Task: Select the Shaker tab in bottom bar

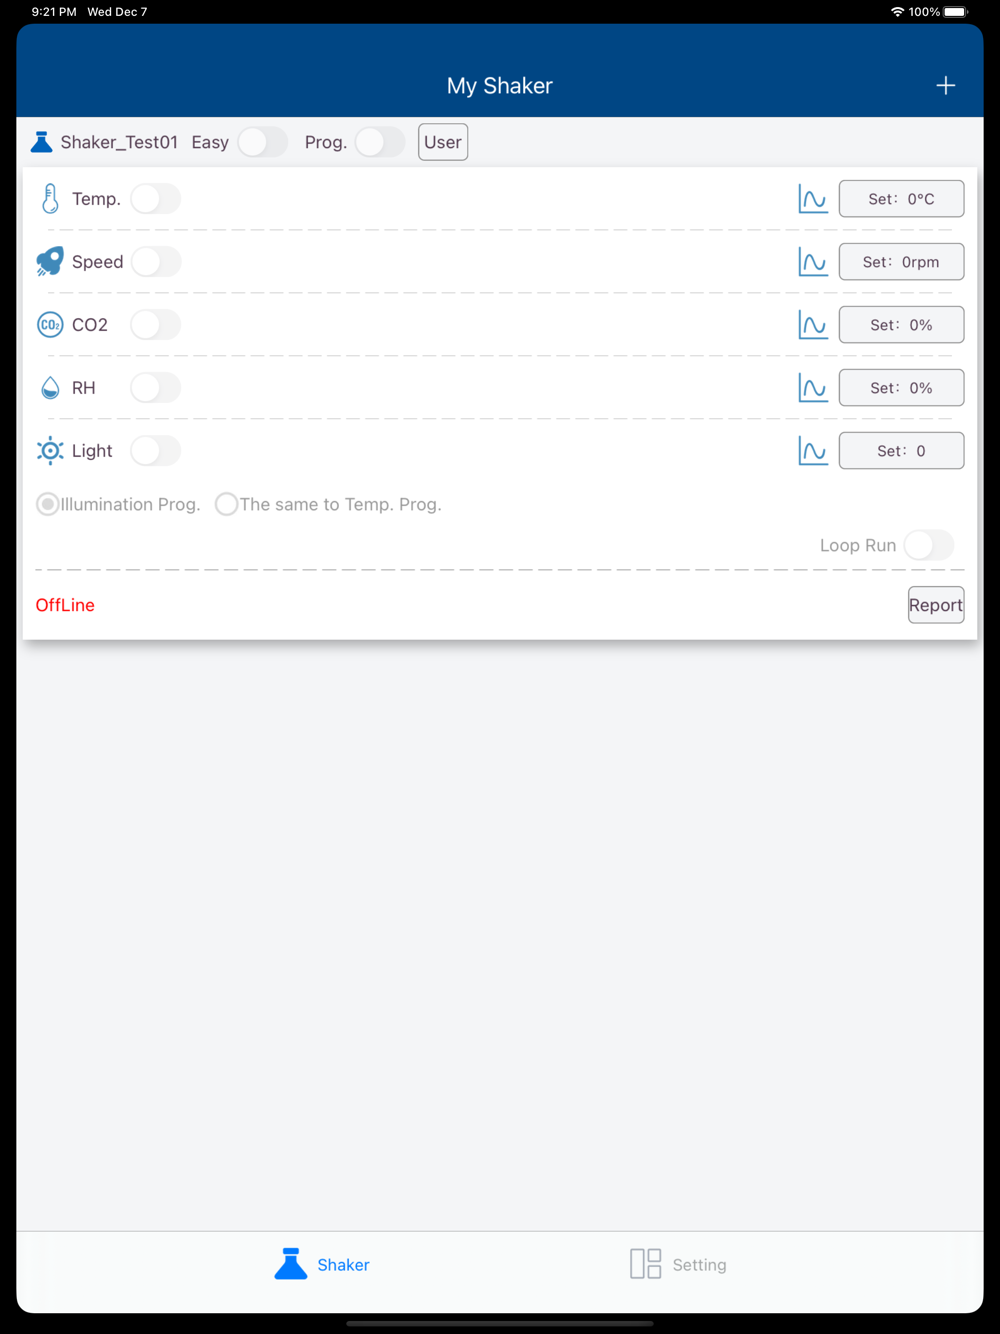Action: pos(322,1264)
